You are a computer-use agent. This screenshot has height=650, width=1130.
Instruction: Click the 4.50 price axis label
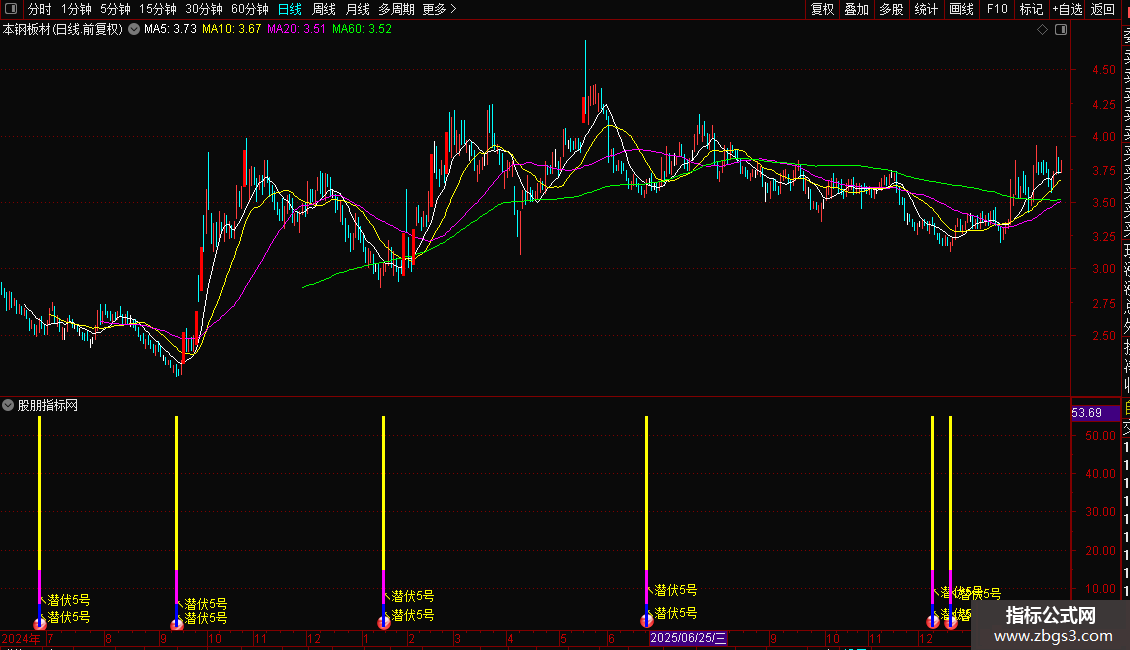1103,70
